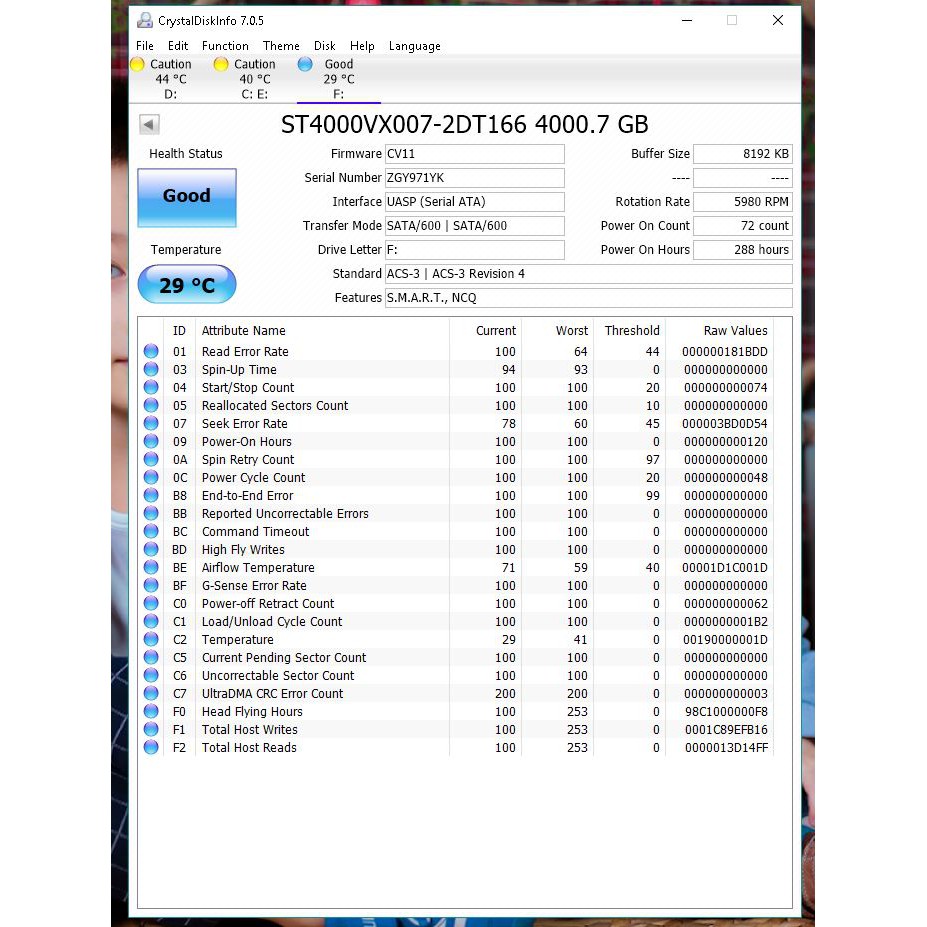Viewport: 927px width, 927px height.
Task: Open the Theme menu
Action: coord(281,45)
